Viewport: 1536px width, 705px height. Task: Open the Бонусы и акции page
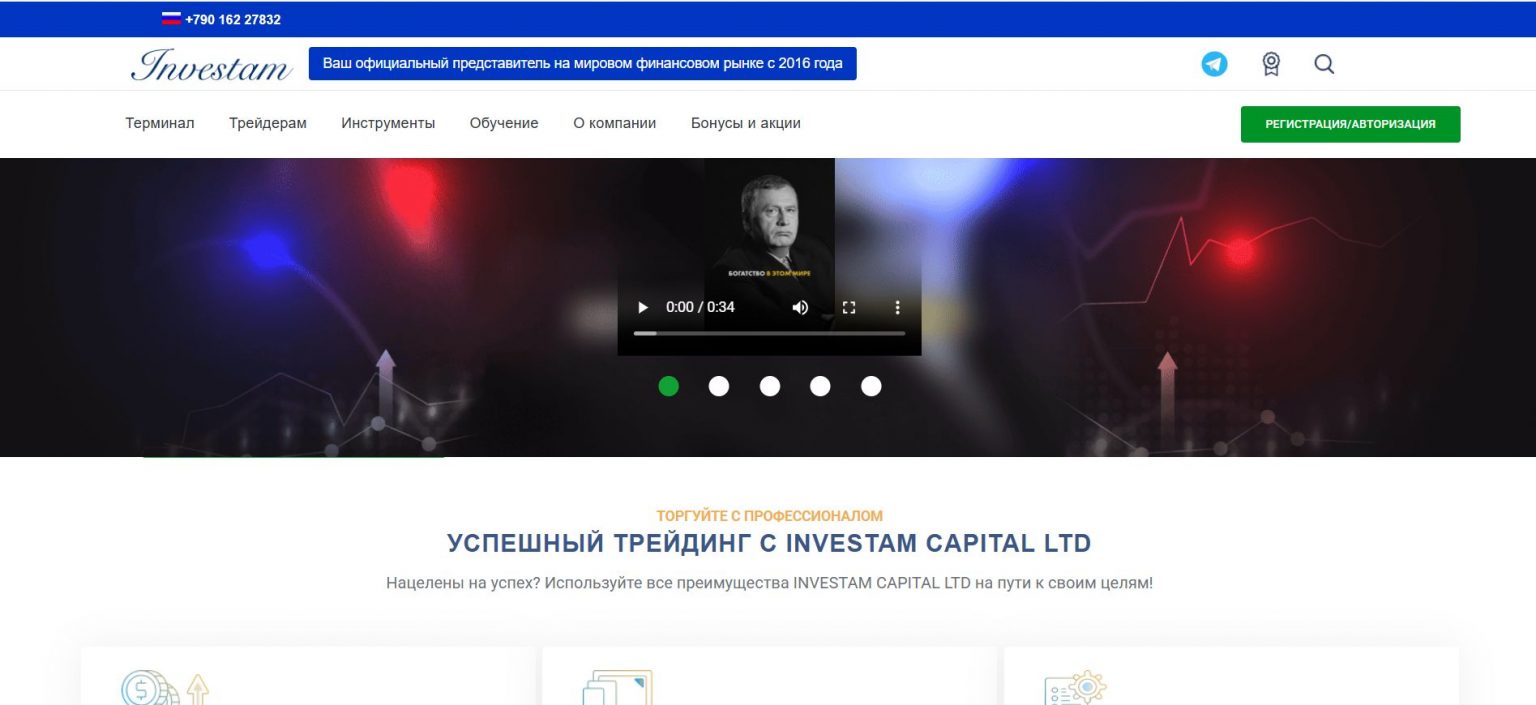(746, 123)
